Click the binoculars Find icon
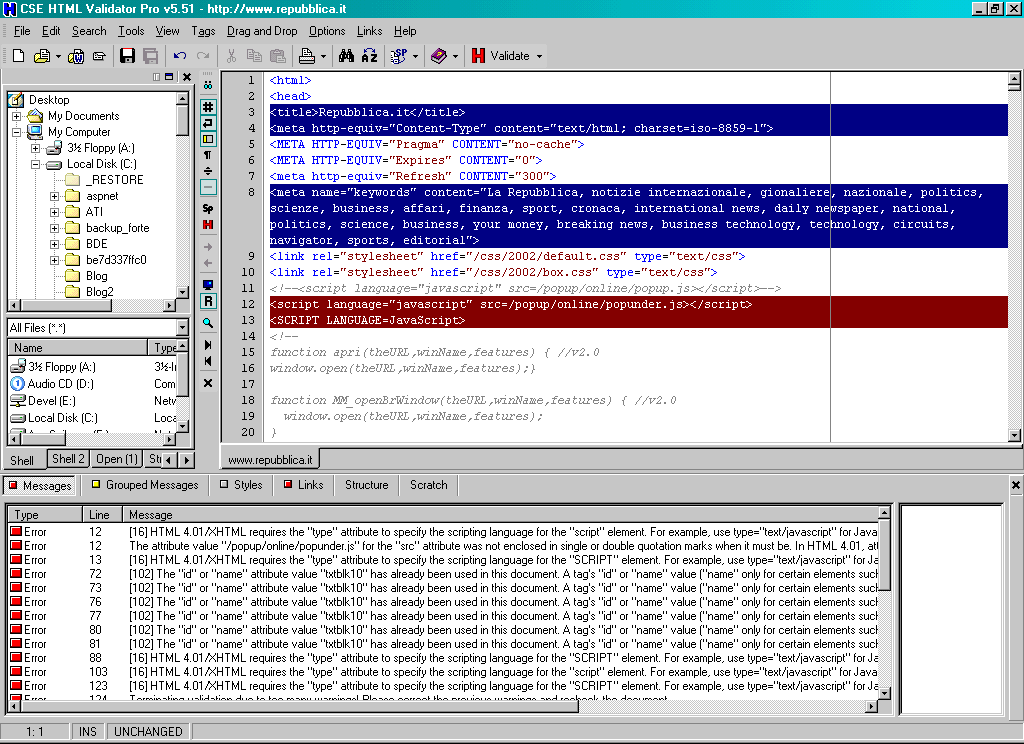The width and height of the screenshot is (1024, 744). [346, 56]
